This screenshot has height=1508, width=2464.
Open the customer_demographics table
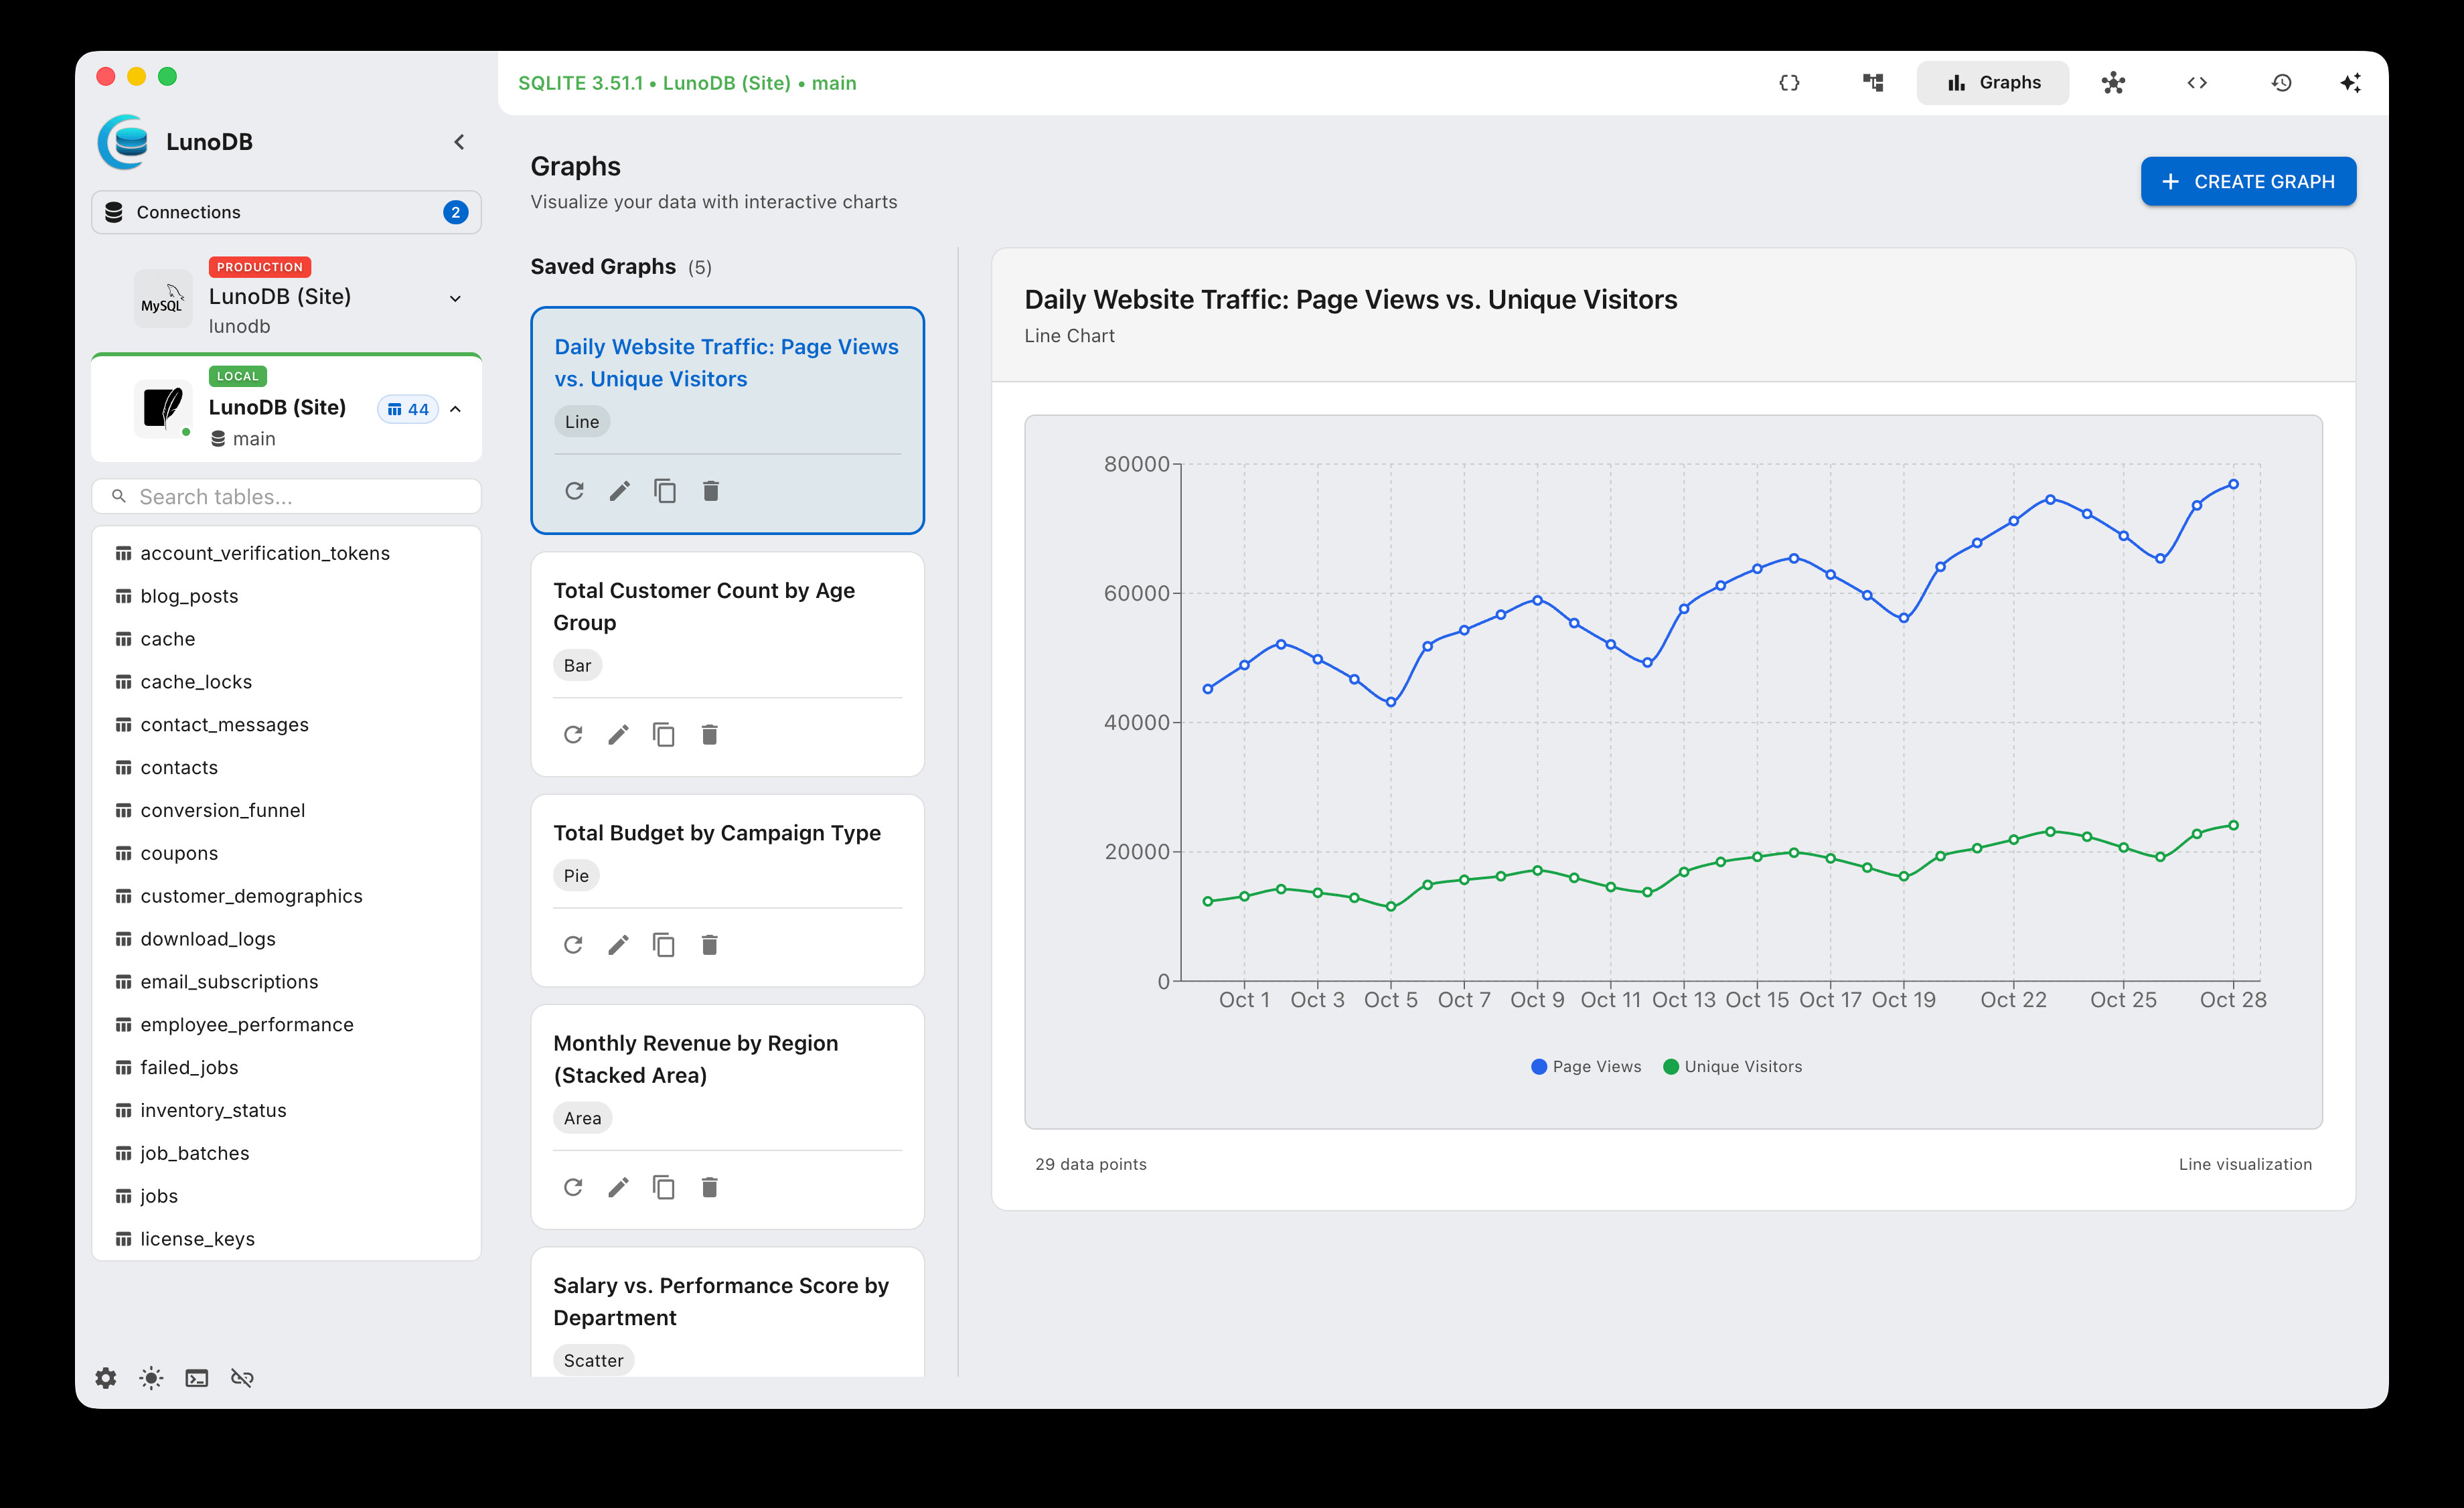(251, 896)
